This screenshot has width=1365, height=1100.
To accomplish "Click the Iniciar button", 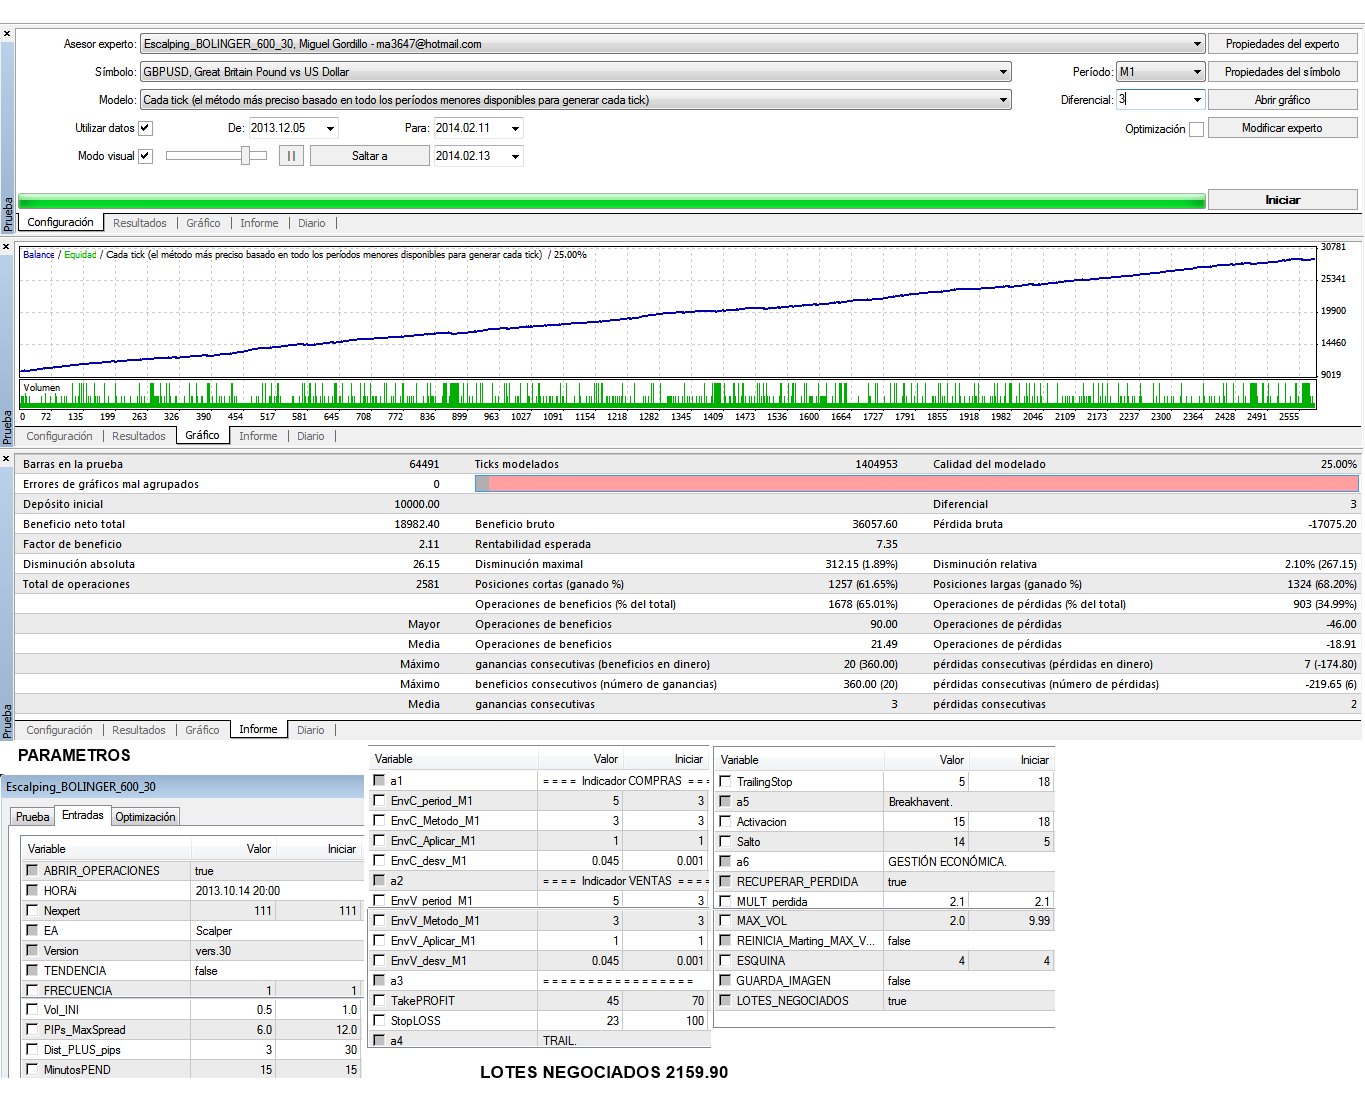I will click(1282, 200).
